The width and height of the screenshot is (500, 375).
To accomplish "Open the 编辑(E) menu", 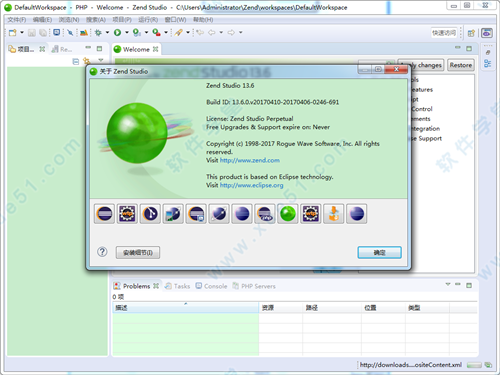I will (x=42, y=20).
